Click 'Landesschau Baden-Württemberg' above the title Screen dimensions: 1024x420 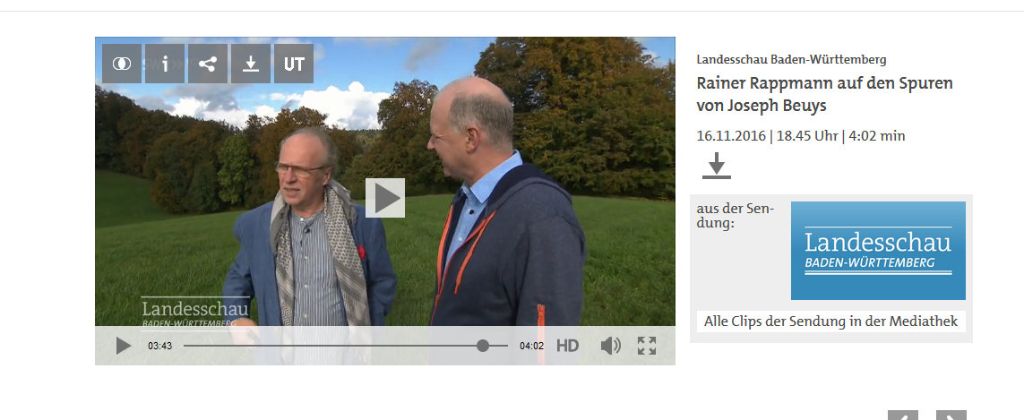click(x=792, y=59)
